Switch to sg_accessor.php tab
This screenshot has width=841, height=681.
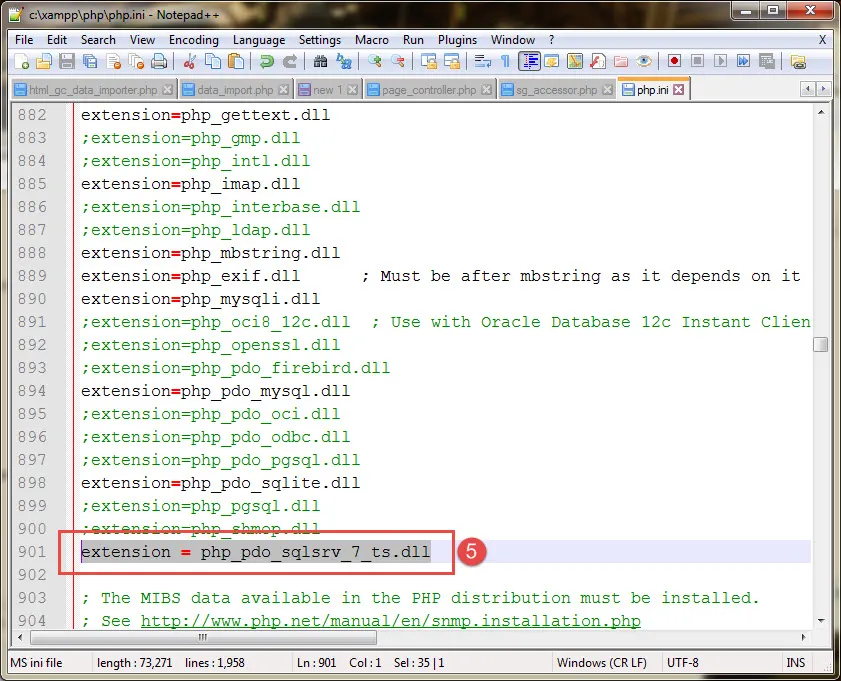tap(556, 90)
